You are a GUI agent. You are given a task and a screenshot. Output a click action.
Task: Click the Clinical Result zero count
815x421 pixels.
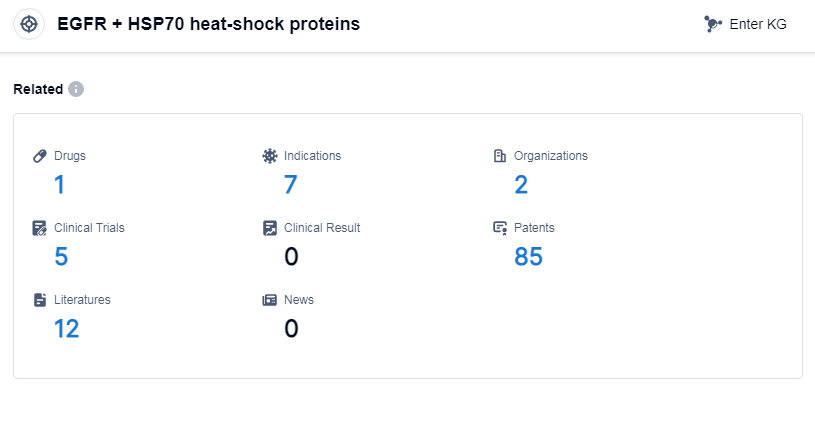click(291, 257)
